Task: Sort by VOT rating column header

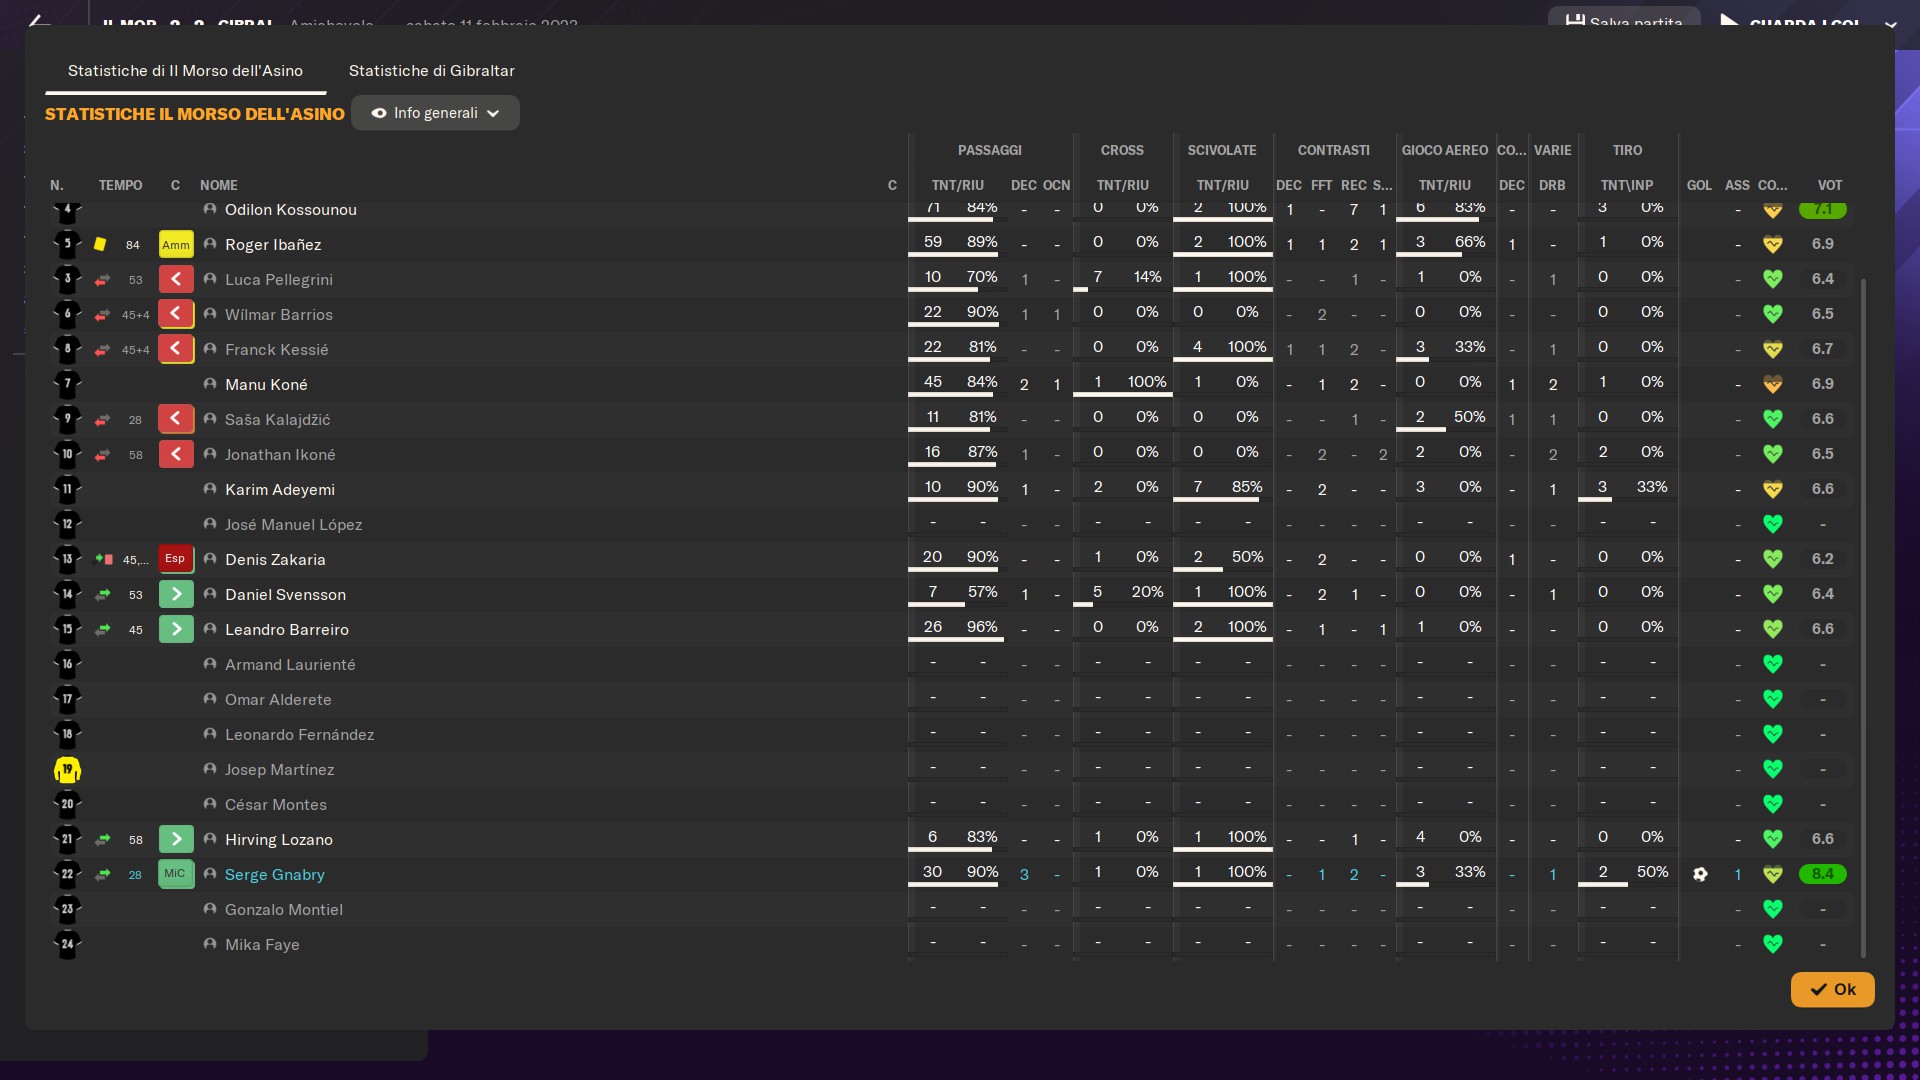Action: tap(1829, 185)
